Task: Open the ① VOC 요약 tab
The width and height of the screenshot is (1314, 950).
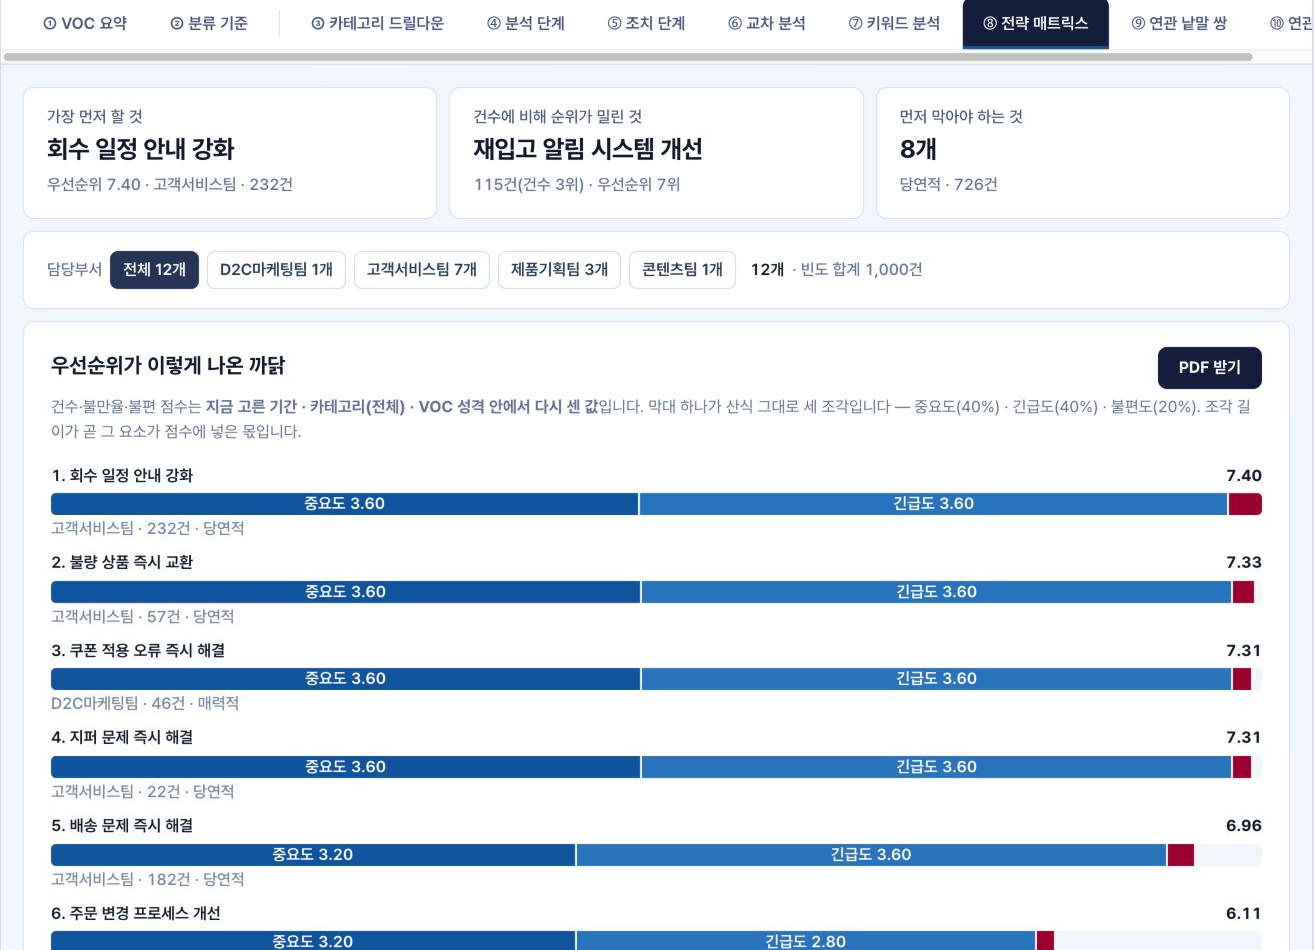Action: (x=85, y=23)
